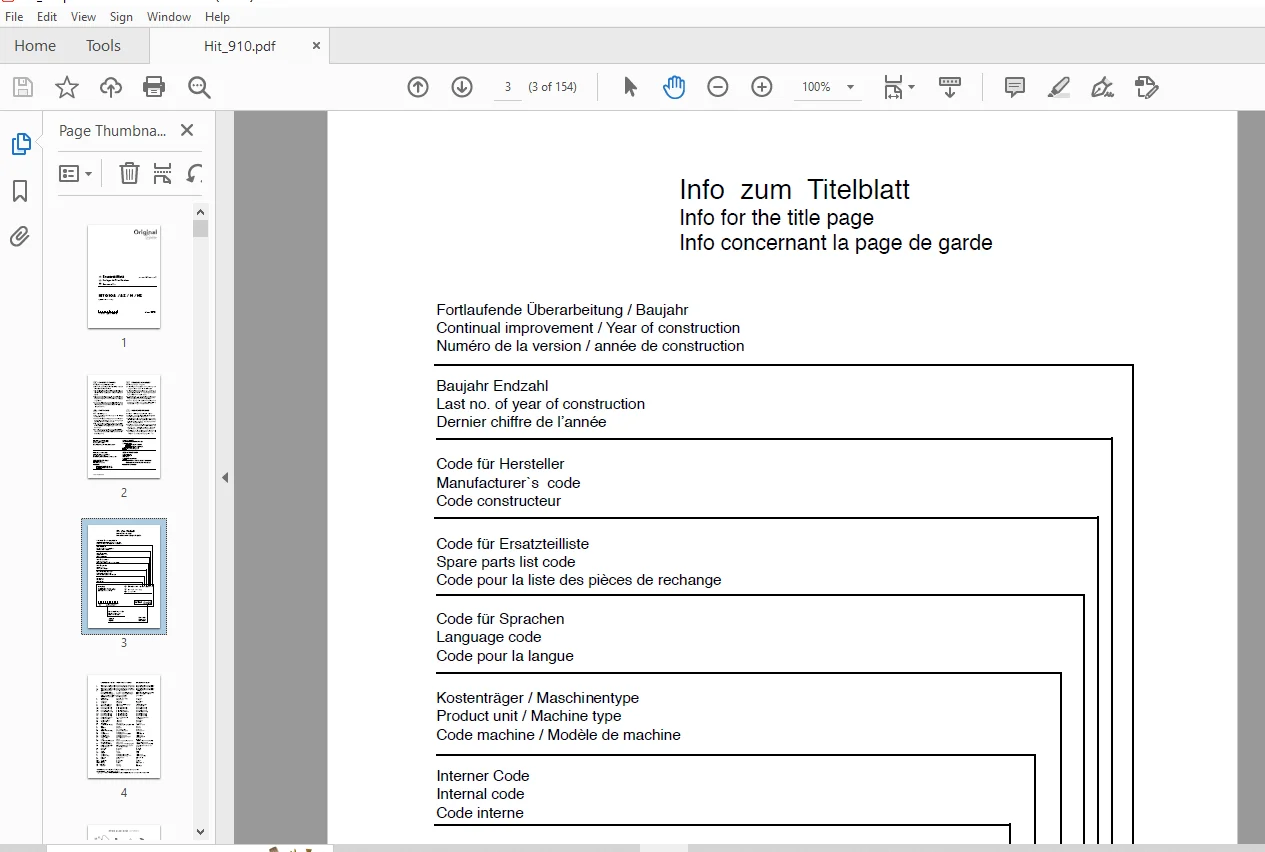Open the Window menu
Viewport: 1265px width, 852px height.
[x=169, y=17]
